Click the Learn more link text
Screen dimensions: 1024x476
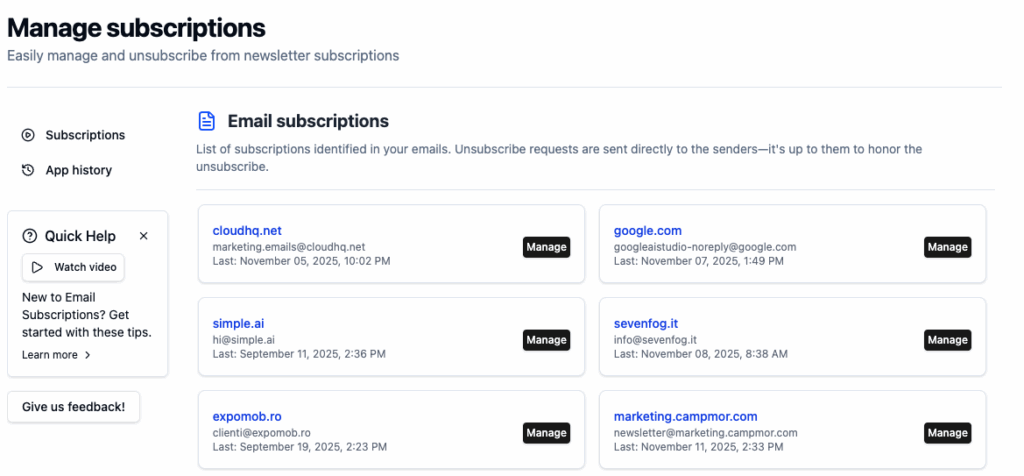[50, 355]
